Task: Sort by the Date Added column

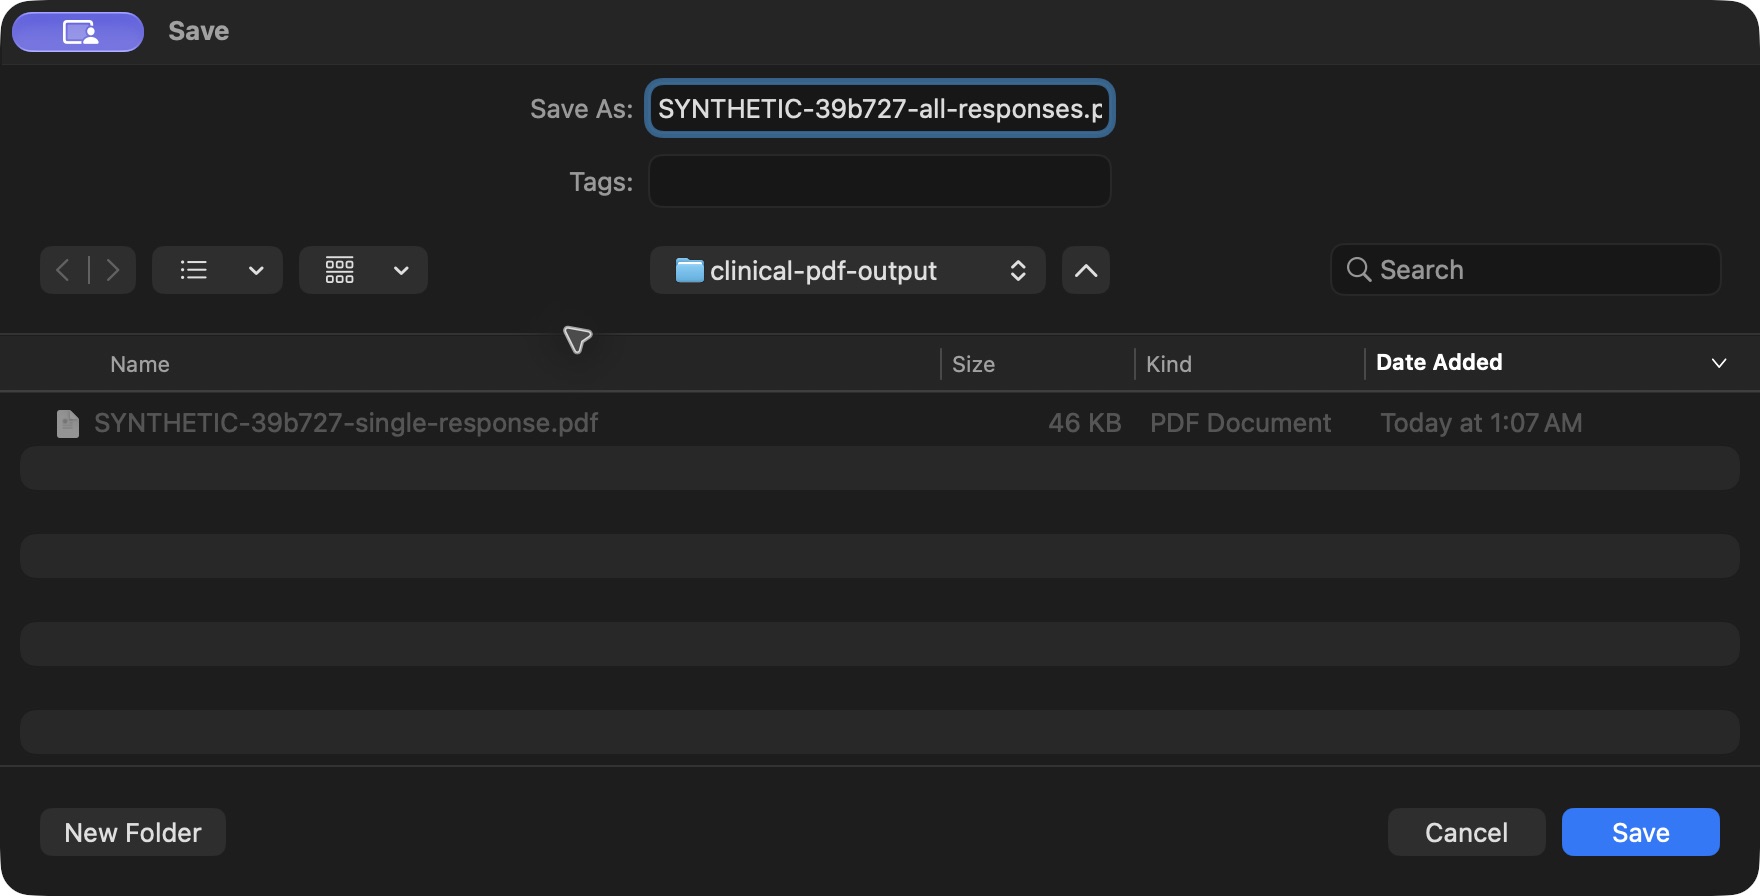Action: 1439,362
